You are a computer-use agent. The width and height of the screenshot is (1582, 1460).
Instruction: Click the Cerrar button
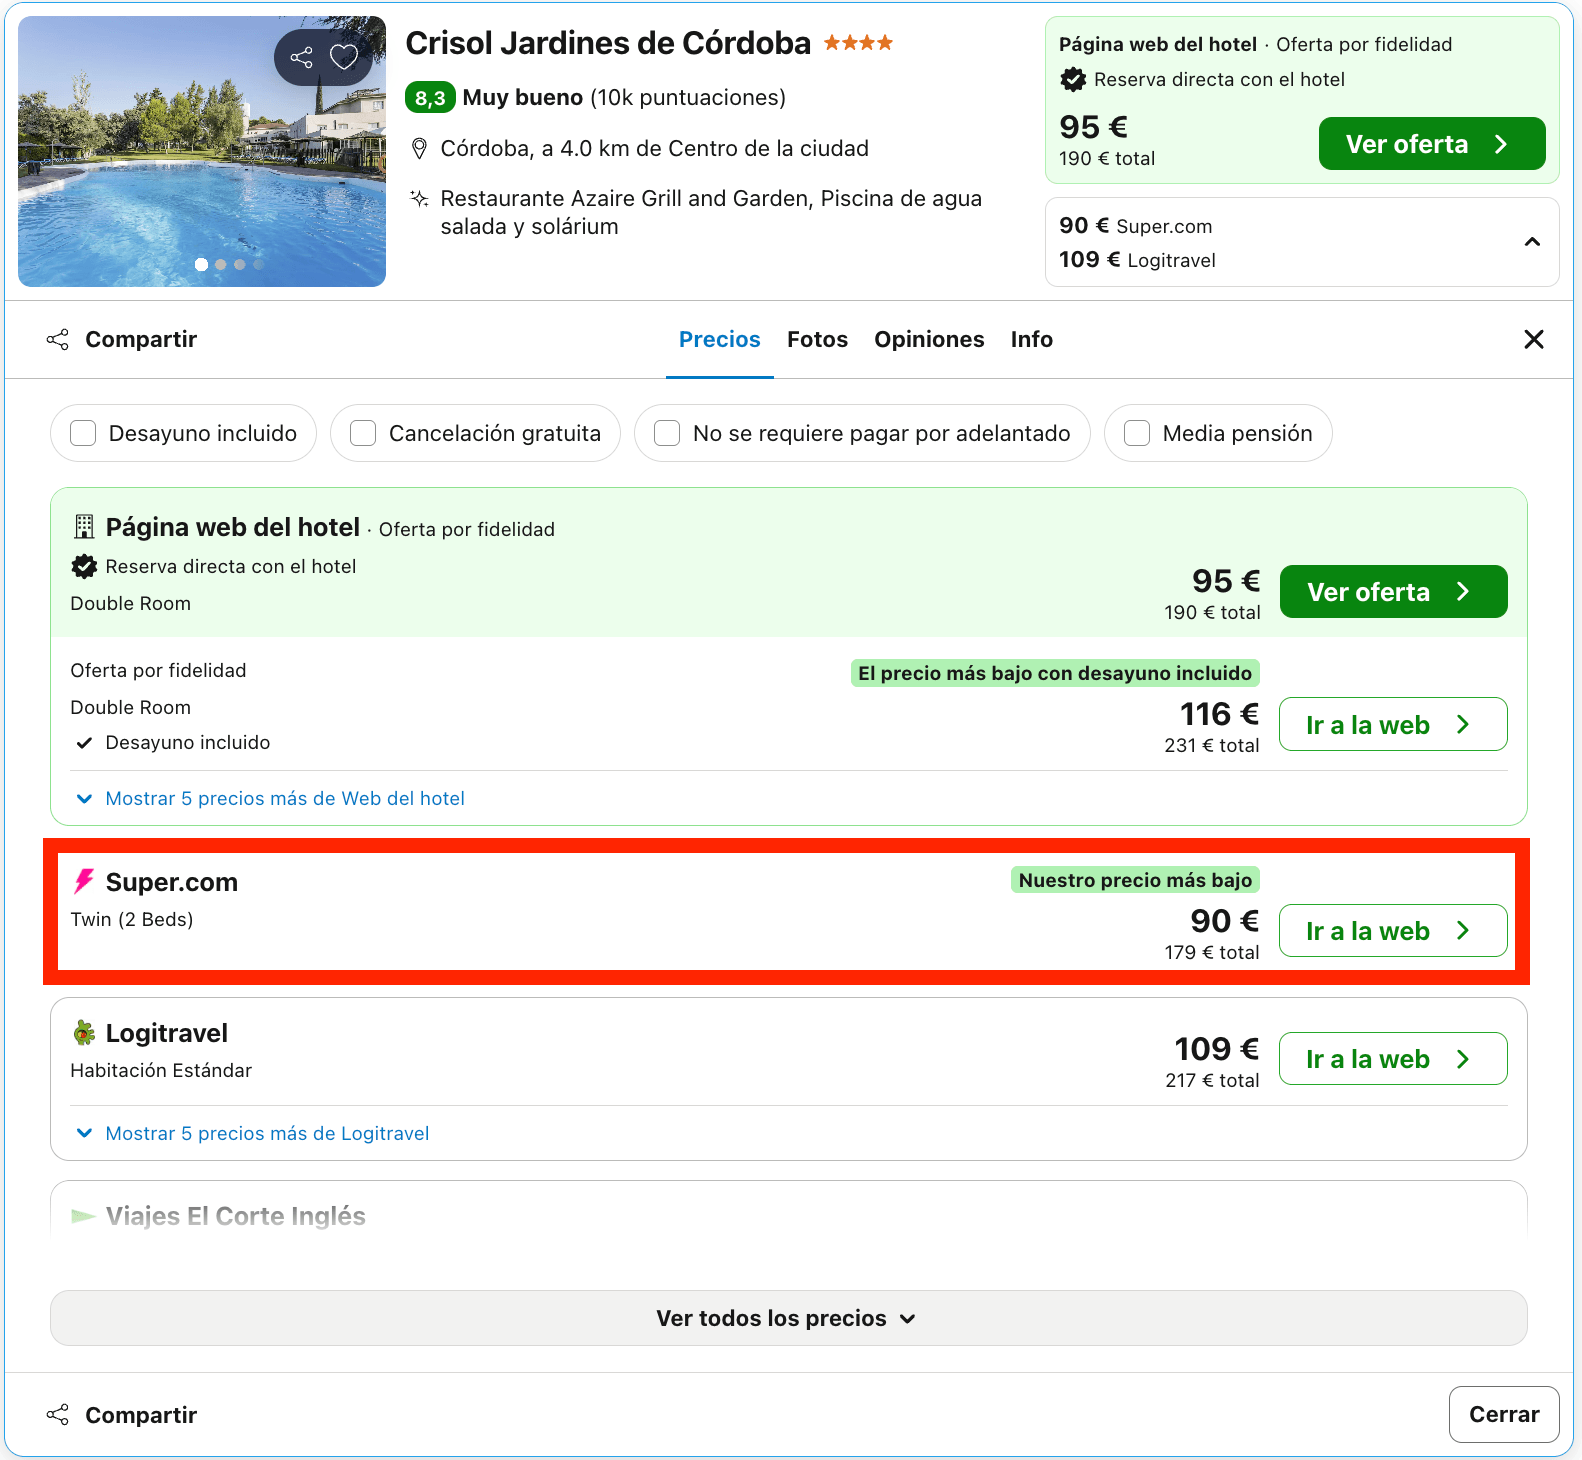pos(1504,1414)
